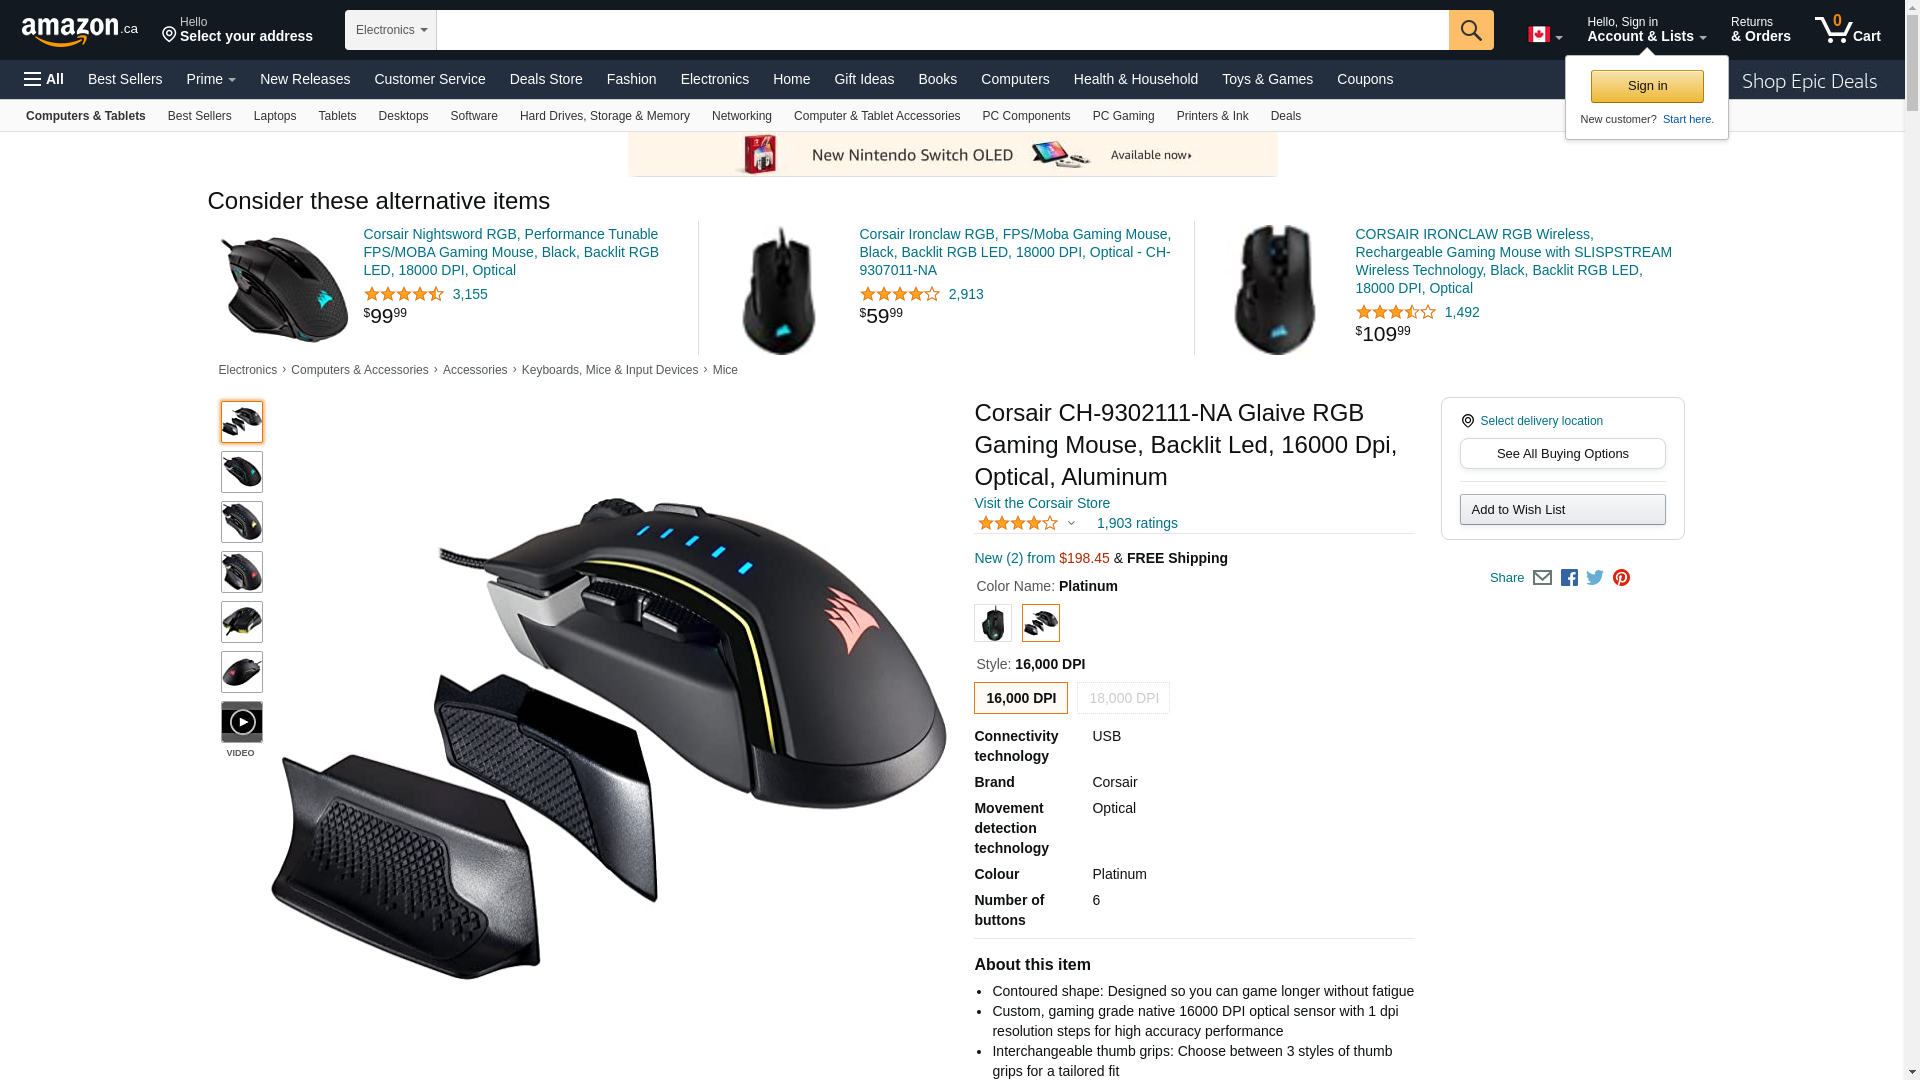
Task: Expand the star ratings breakdown chevron
Action: [x=1071, y=524]
